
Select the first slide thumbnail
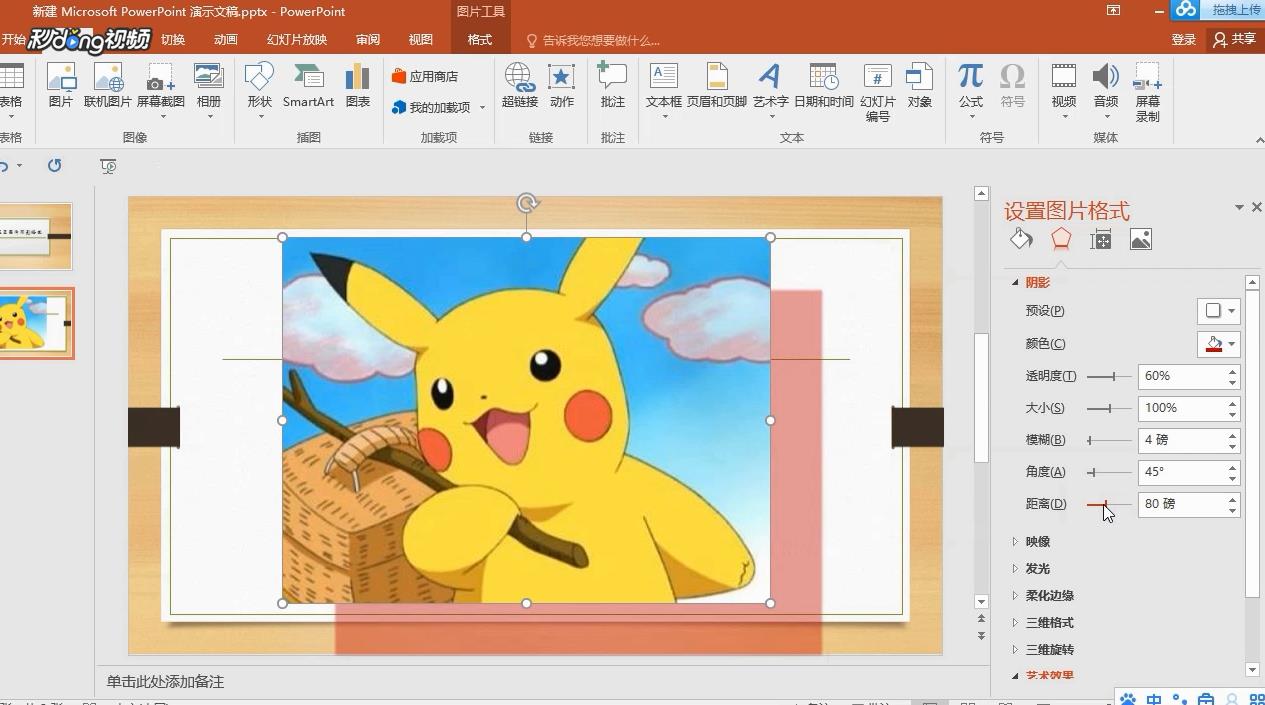point(35,237)
